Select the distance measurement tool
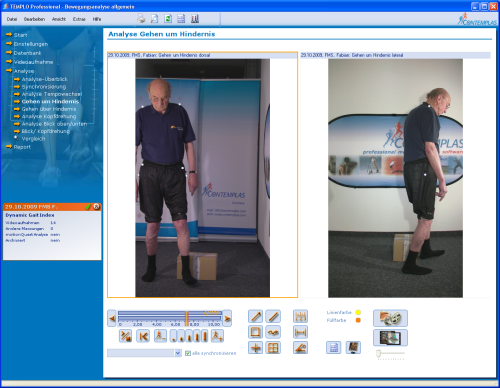The height and width of the screenshot is (388, 500). (x=300, y=332)
